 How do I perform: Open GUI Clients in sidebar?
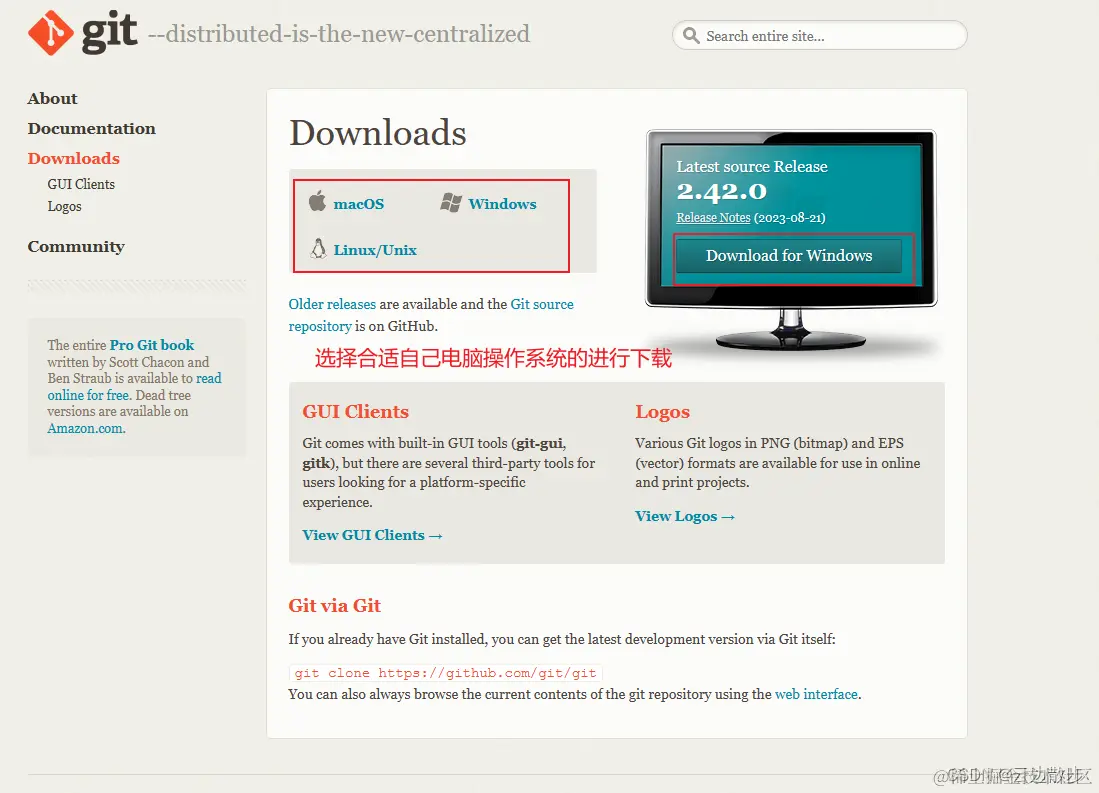pyautogui.click(x=81, y=184)
